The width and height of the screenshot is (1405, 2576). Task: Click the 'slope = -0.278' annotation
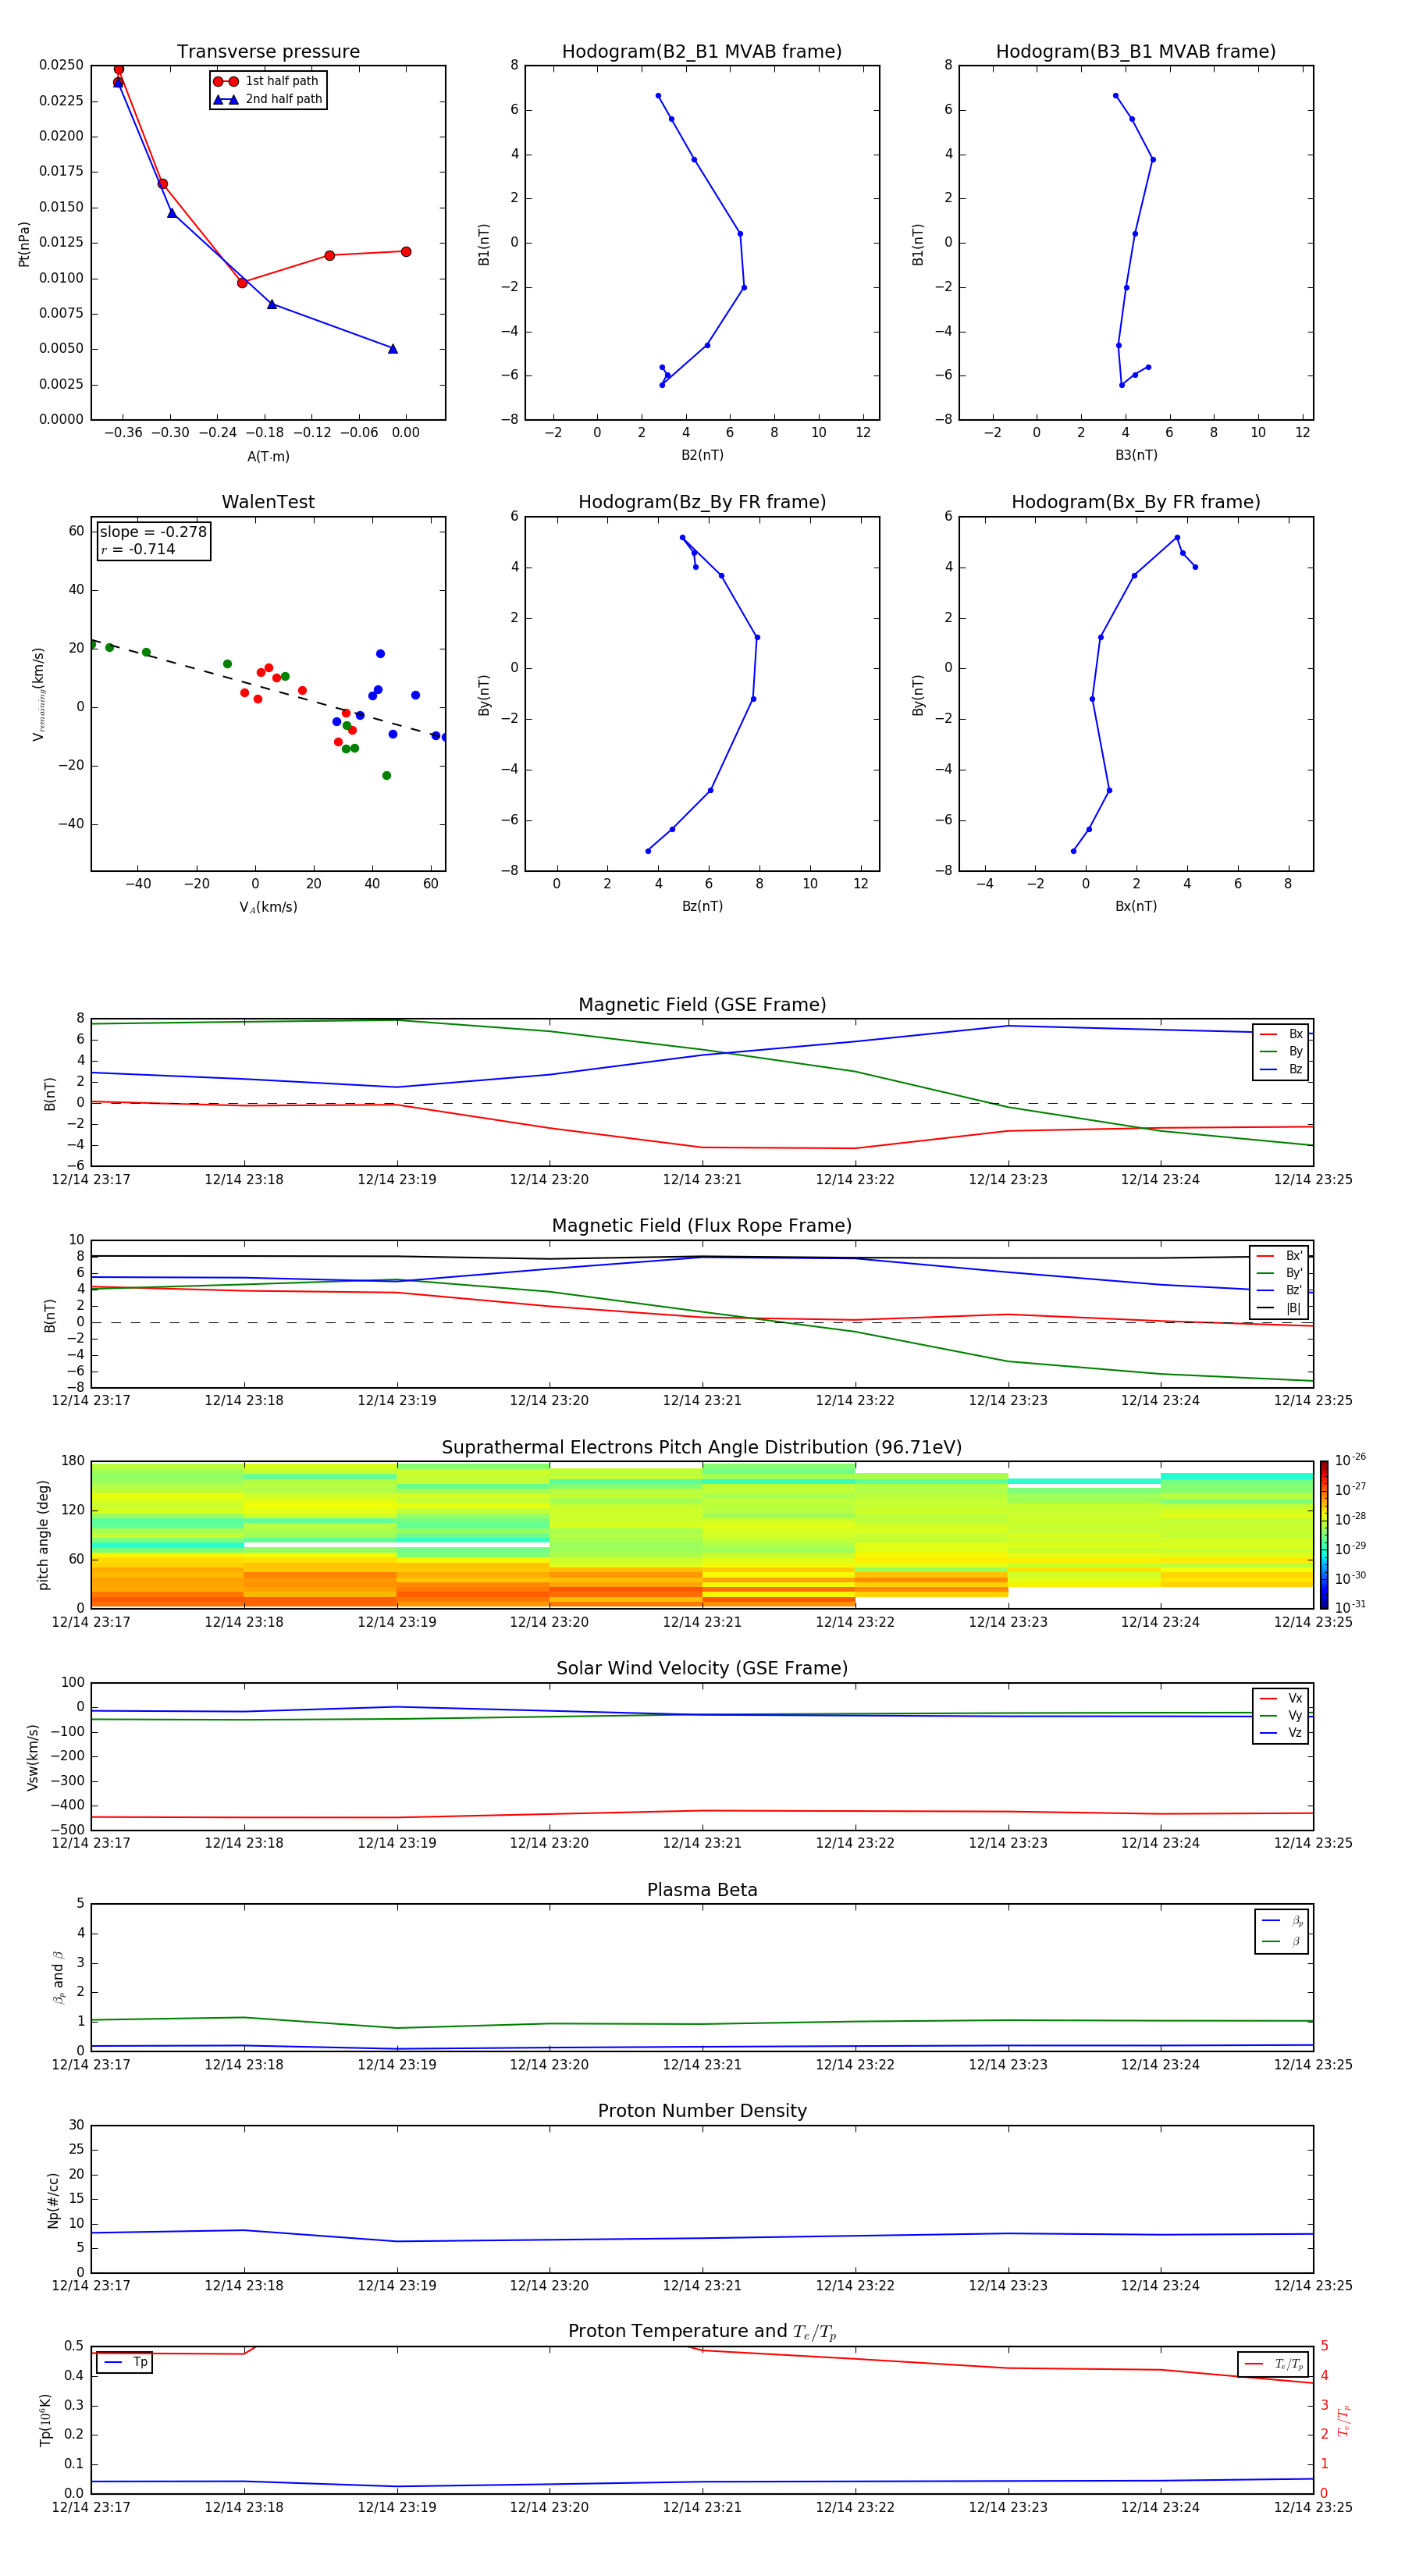point(153,532)
